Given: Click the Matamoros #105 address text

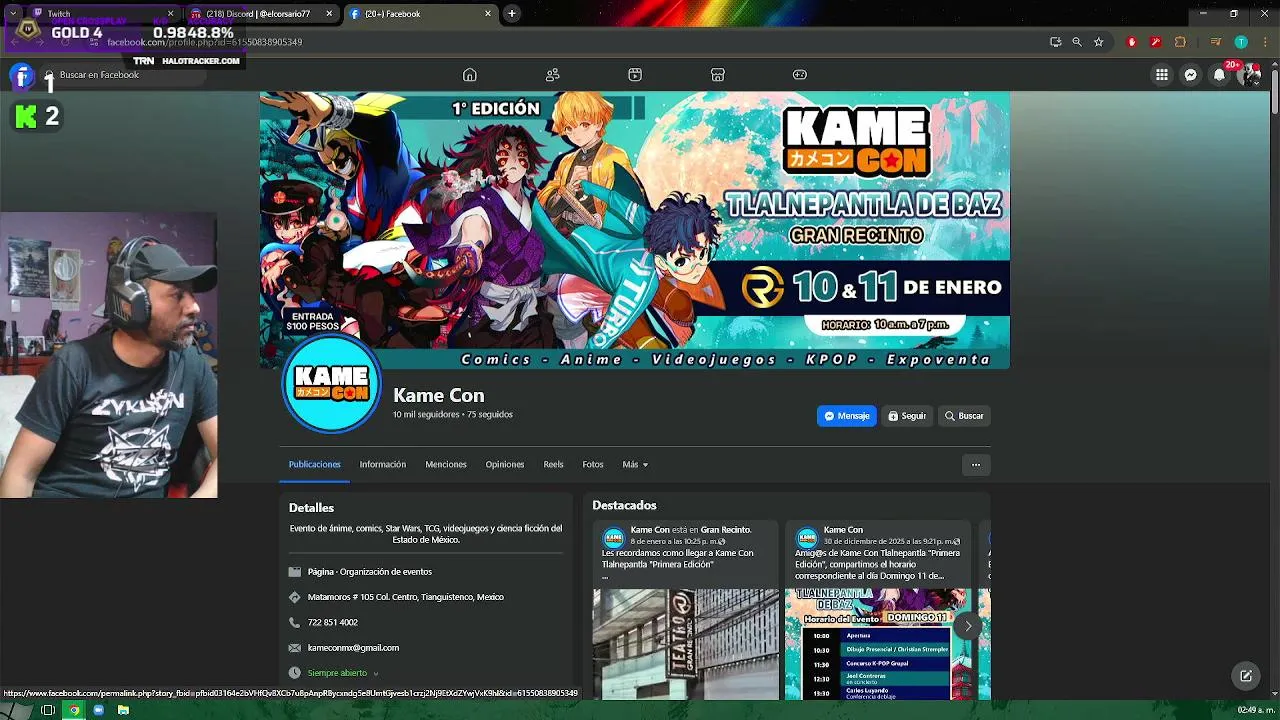Looking at the screenshot, I should click(x=406, y=597).
